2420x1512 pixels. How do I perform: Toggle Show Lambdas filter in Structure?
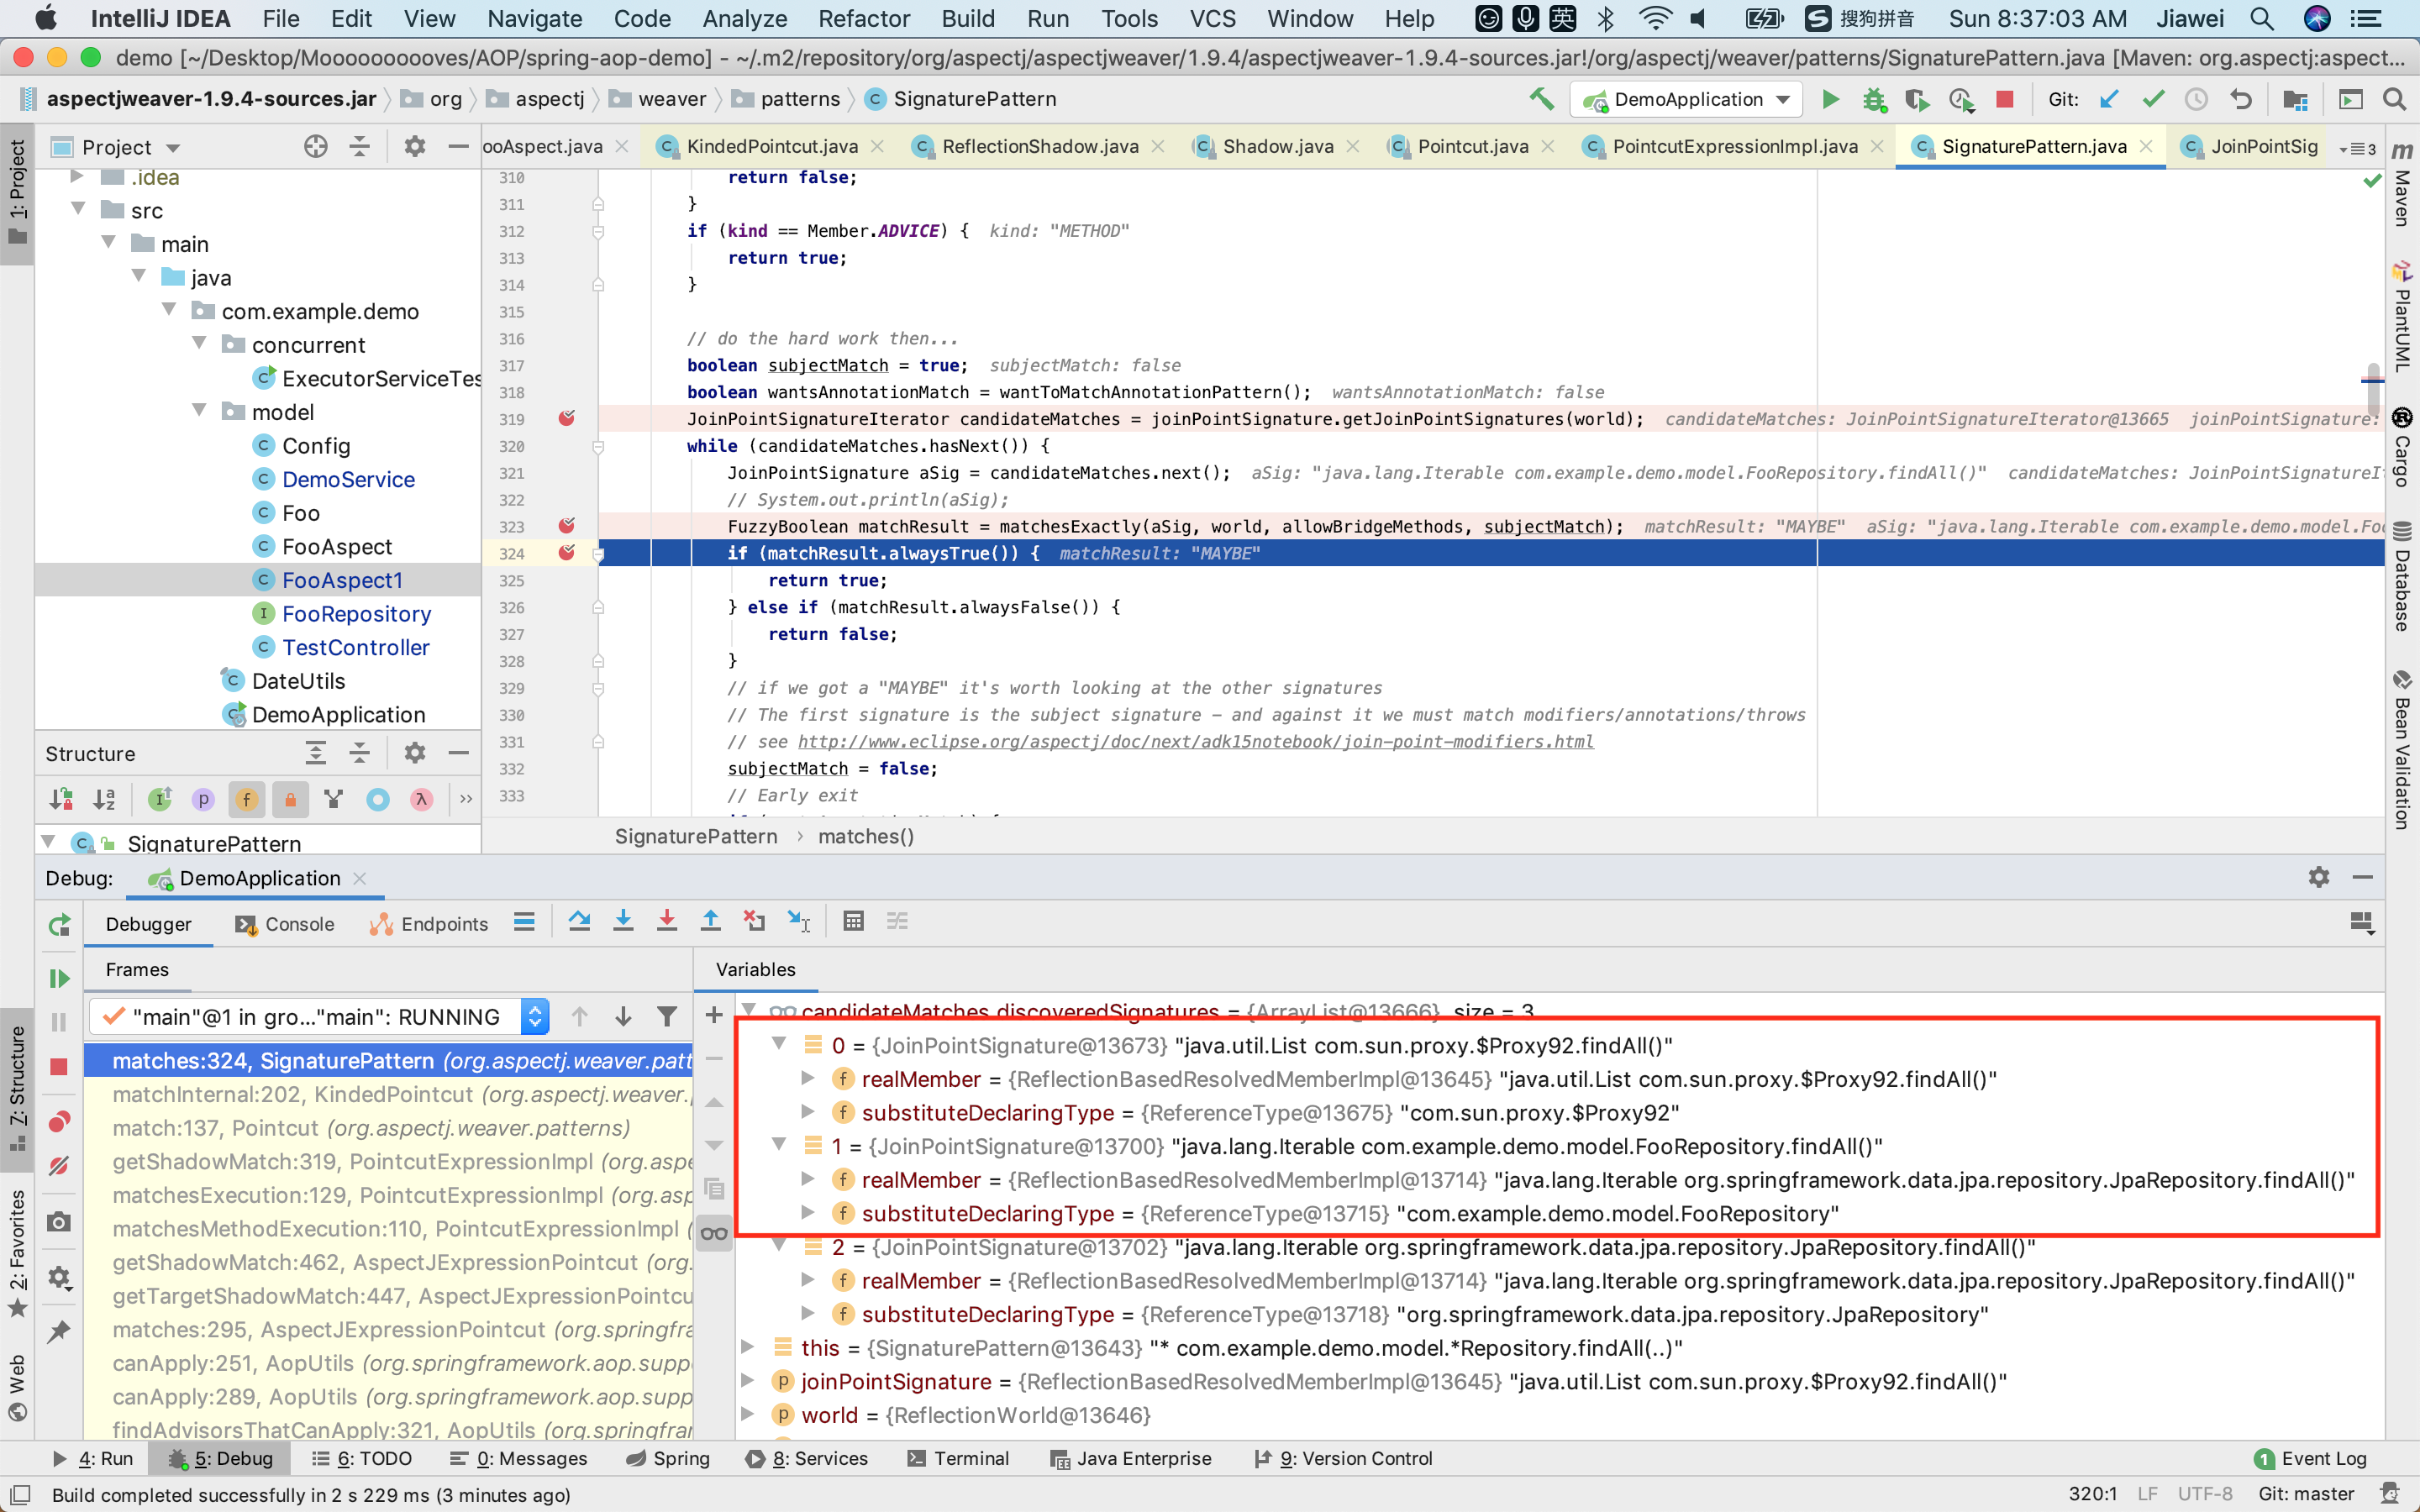(421, 799)
